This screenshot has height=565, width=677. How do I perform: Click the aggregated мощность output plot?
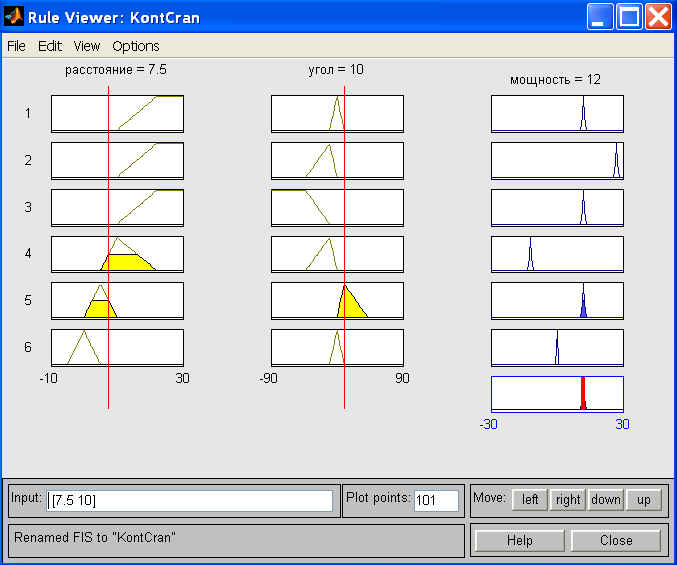click(557, 394)
